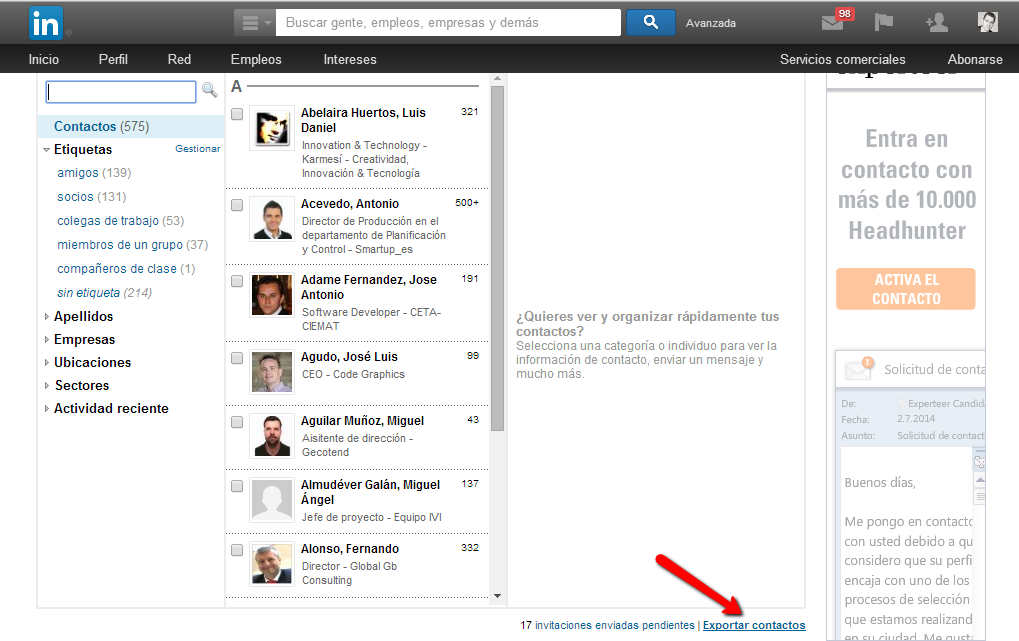The width and height of the screenshot is (1019, 641).
Task: Click Abelaira Huertos profile photo
Action: tap(272, 128)
